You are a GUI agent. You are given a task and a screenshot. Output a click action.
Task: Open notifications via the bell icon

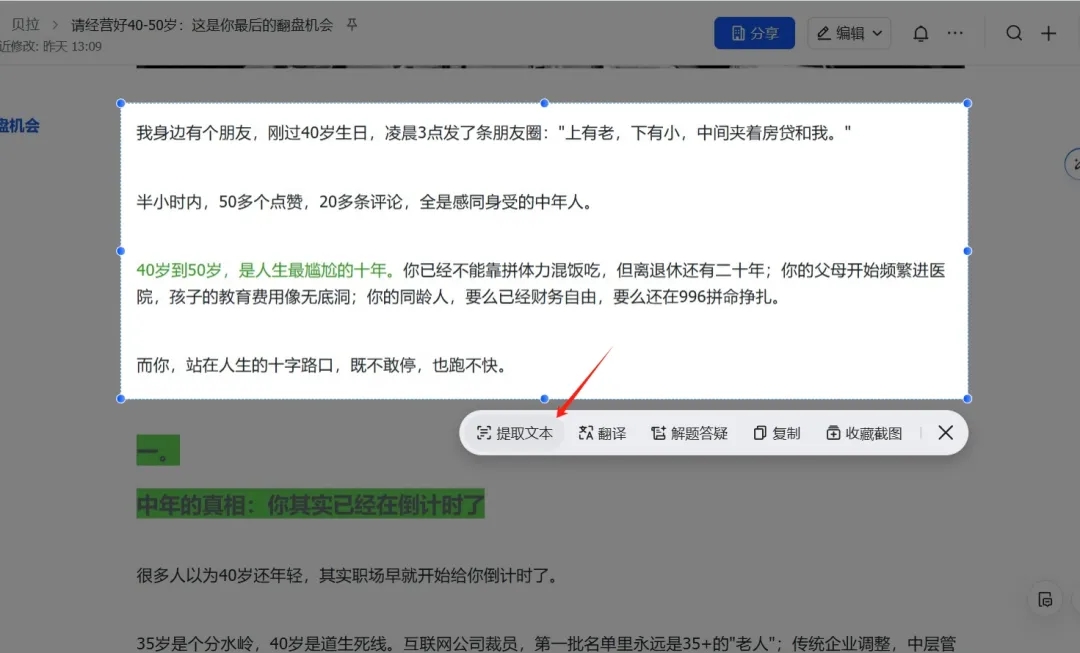[x=920, y=32]
